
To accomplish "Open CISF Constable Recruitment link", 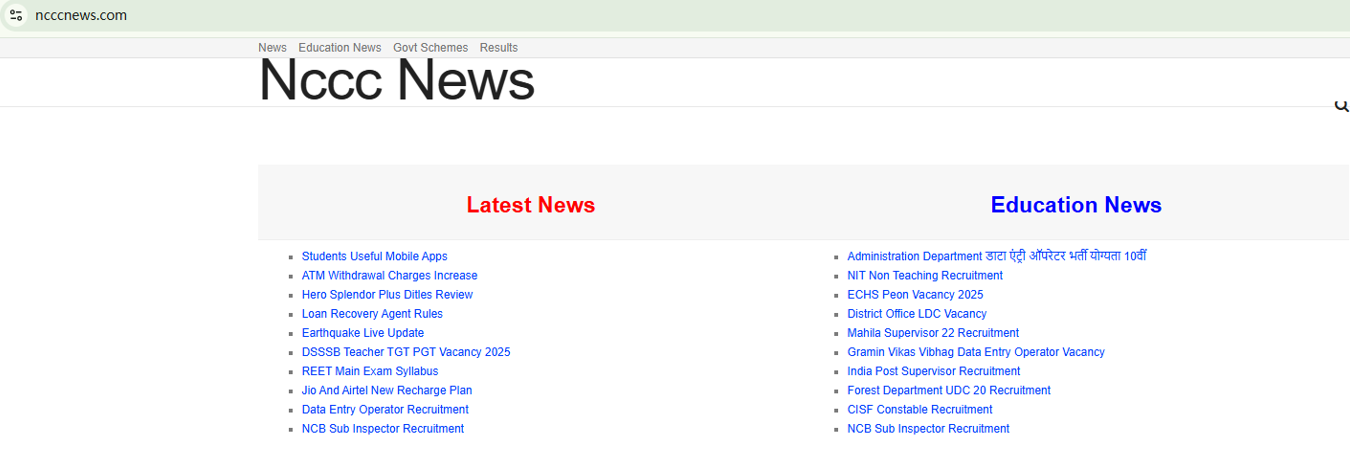I will [919, 410].
